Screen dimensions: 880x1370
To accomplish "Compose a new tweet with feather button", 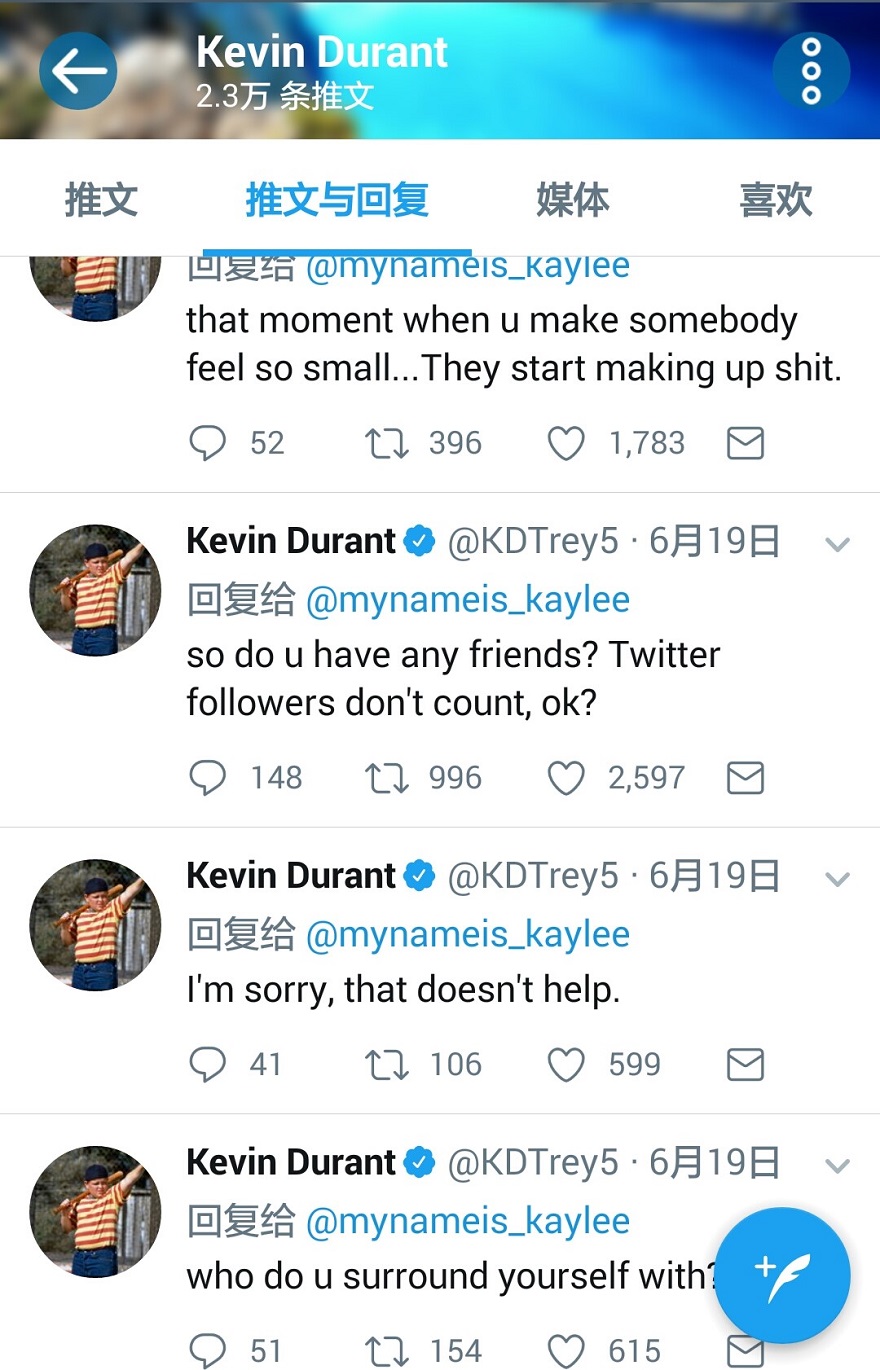I will tap(783, 1275).
